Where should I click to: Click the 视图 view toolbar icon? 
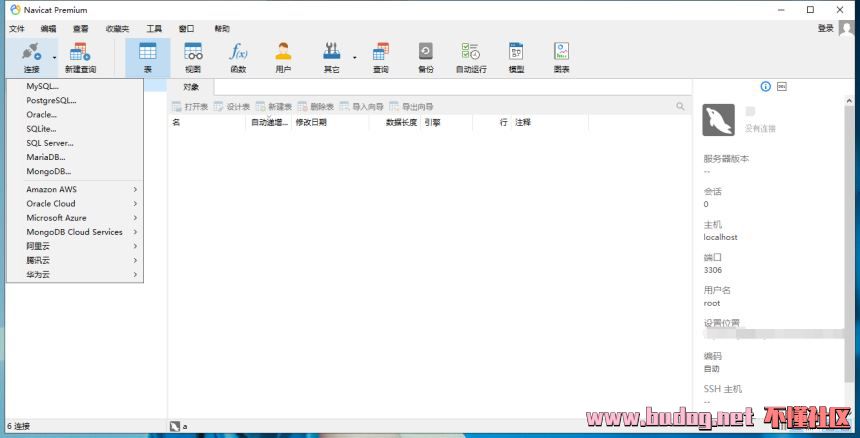[x=193, y=52]
